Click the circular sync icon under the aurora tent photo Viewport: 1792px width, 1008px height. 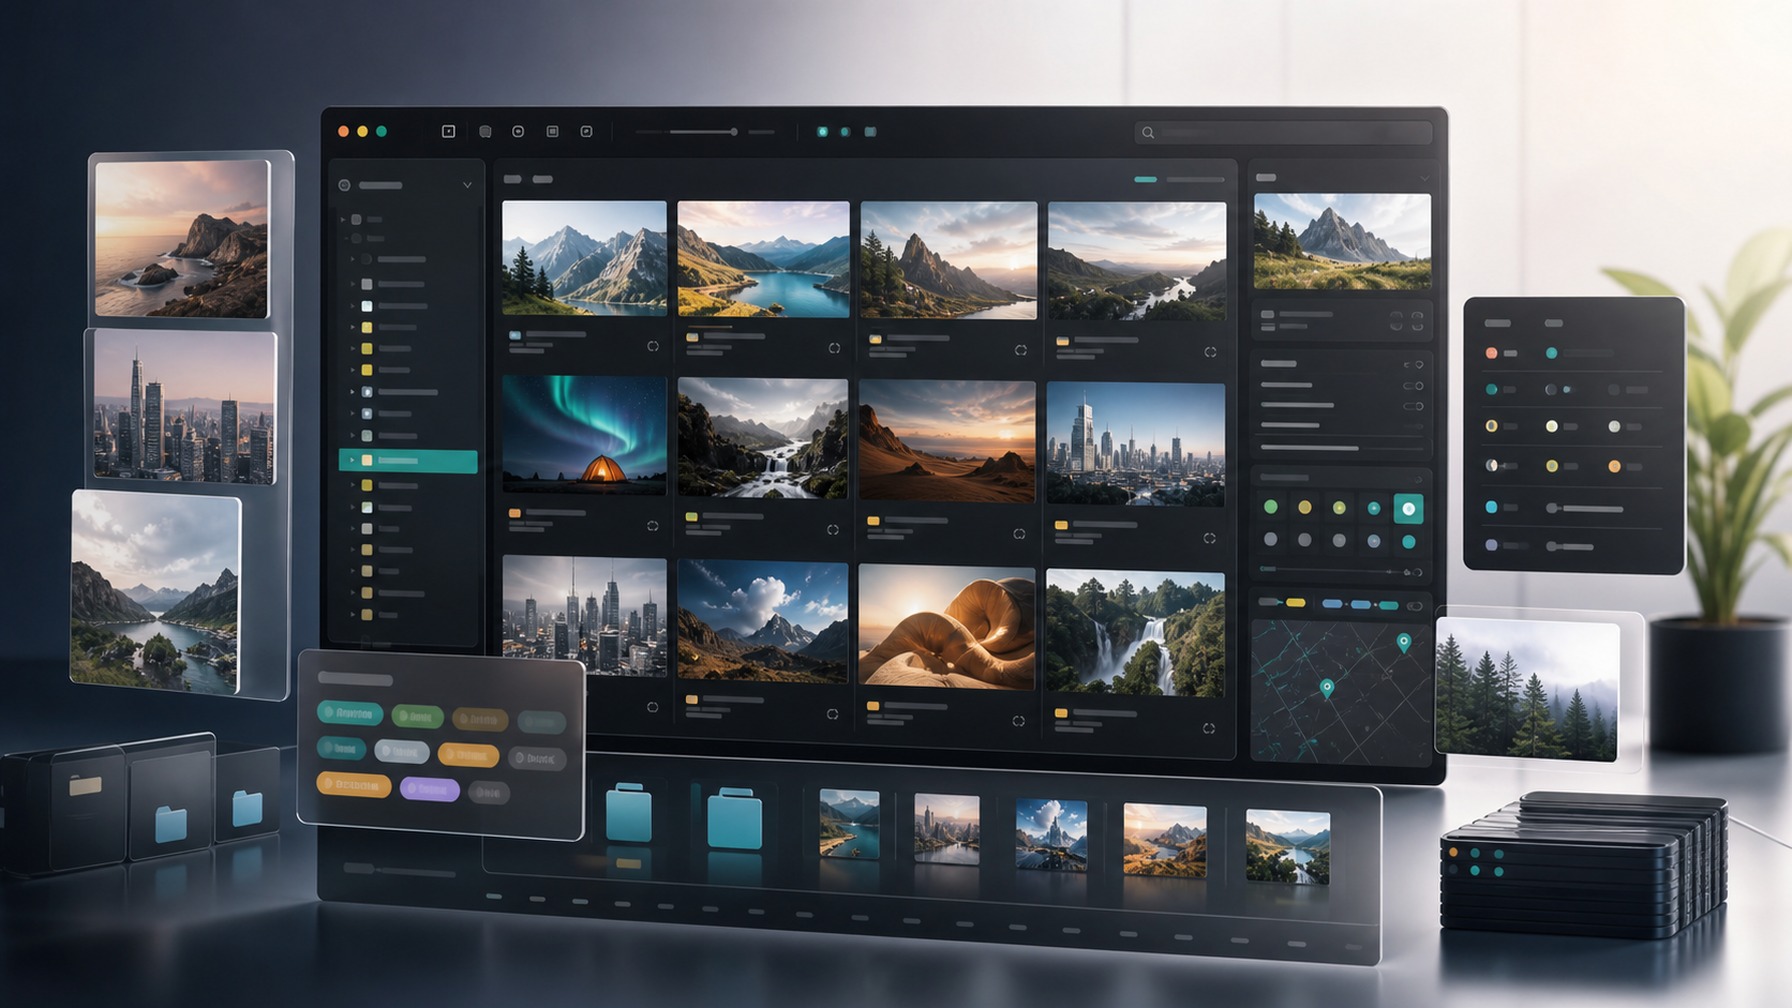coord(652,525)
